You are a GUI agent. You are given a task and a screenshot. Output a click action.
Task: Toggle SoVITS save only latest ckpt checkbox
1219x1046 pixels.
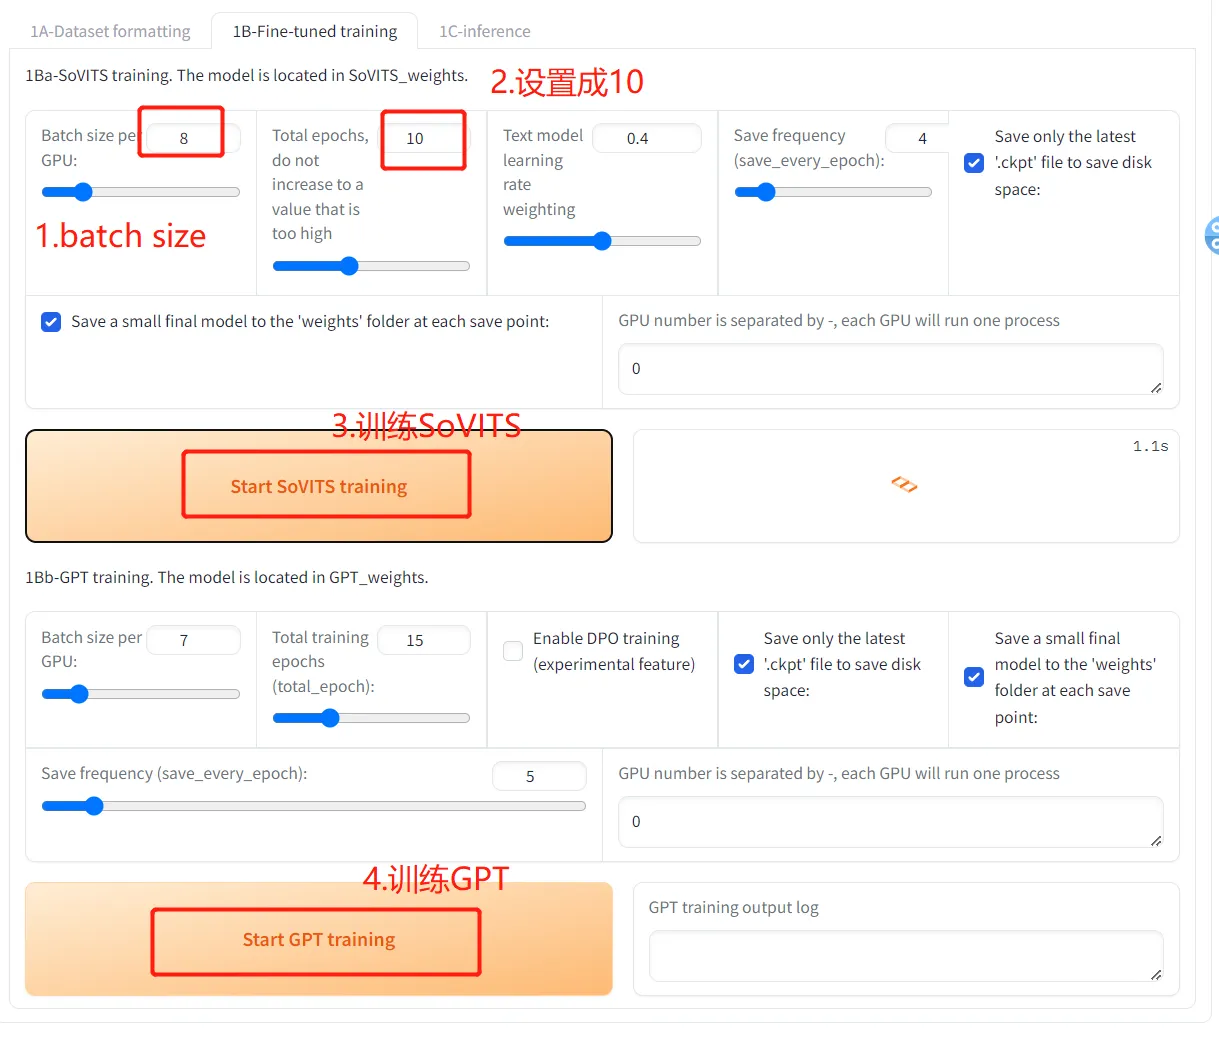974,163
